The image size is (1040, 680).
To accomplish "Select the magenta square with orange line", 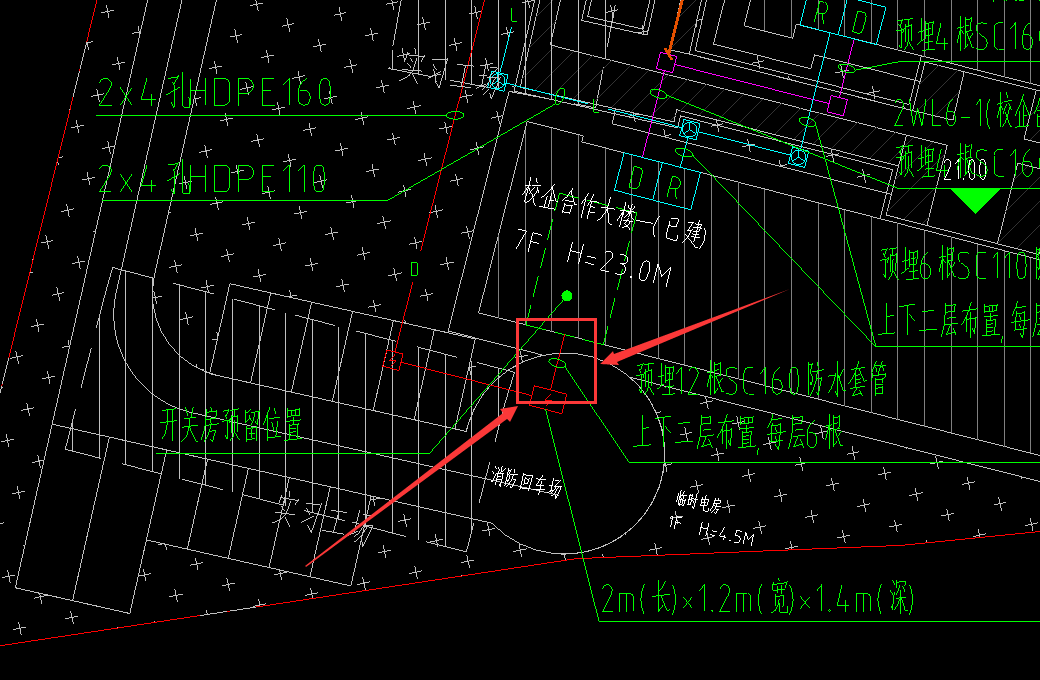I will click(666, 63).
